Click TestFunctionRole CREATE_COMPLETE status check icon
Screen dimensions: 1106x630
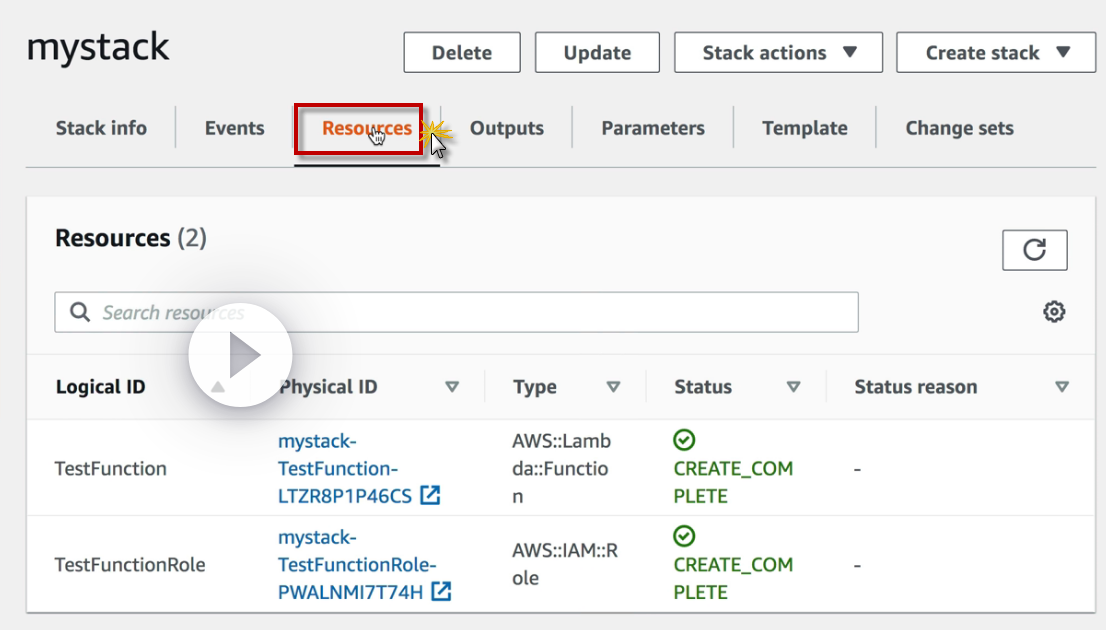[x=684, y=537]
